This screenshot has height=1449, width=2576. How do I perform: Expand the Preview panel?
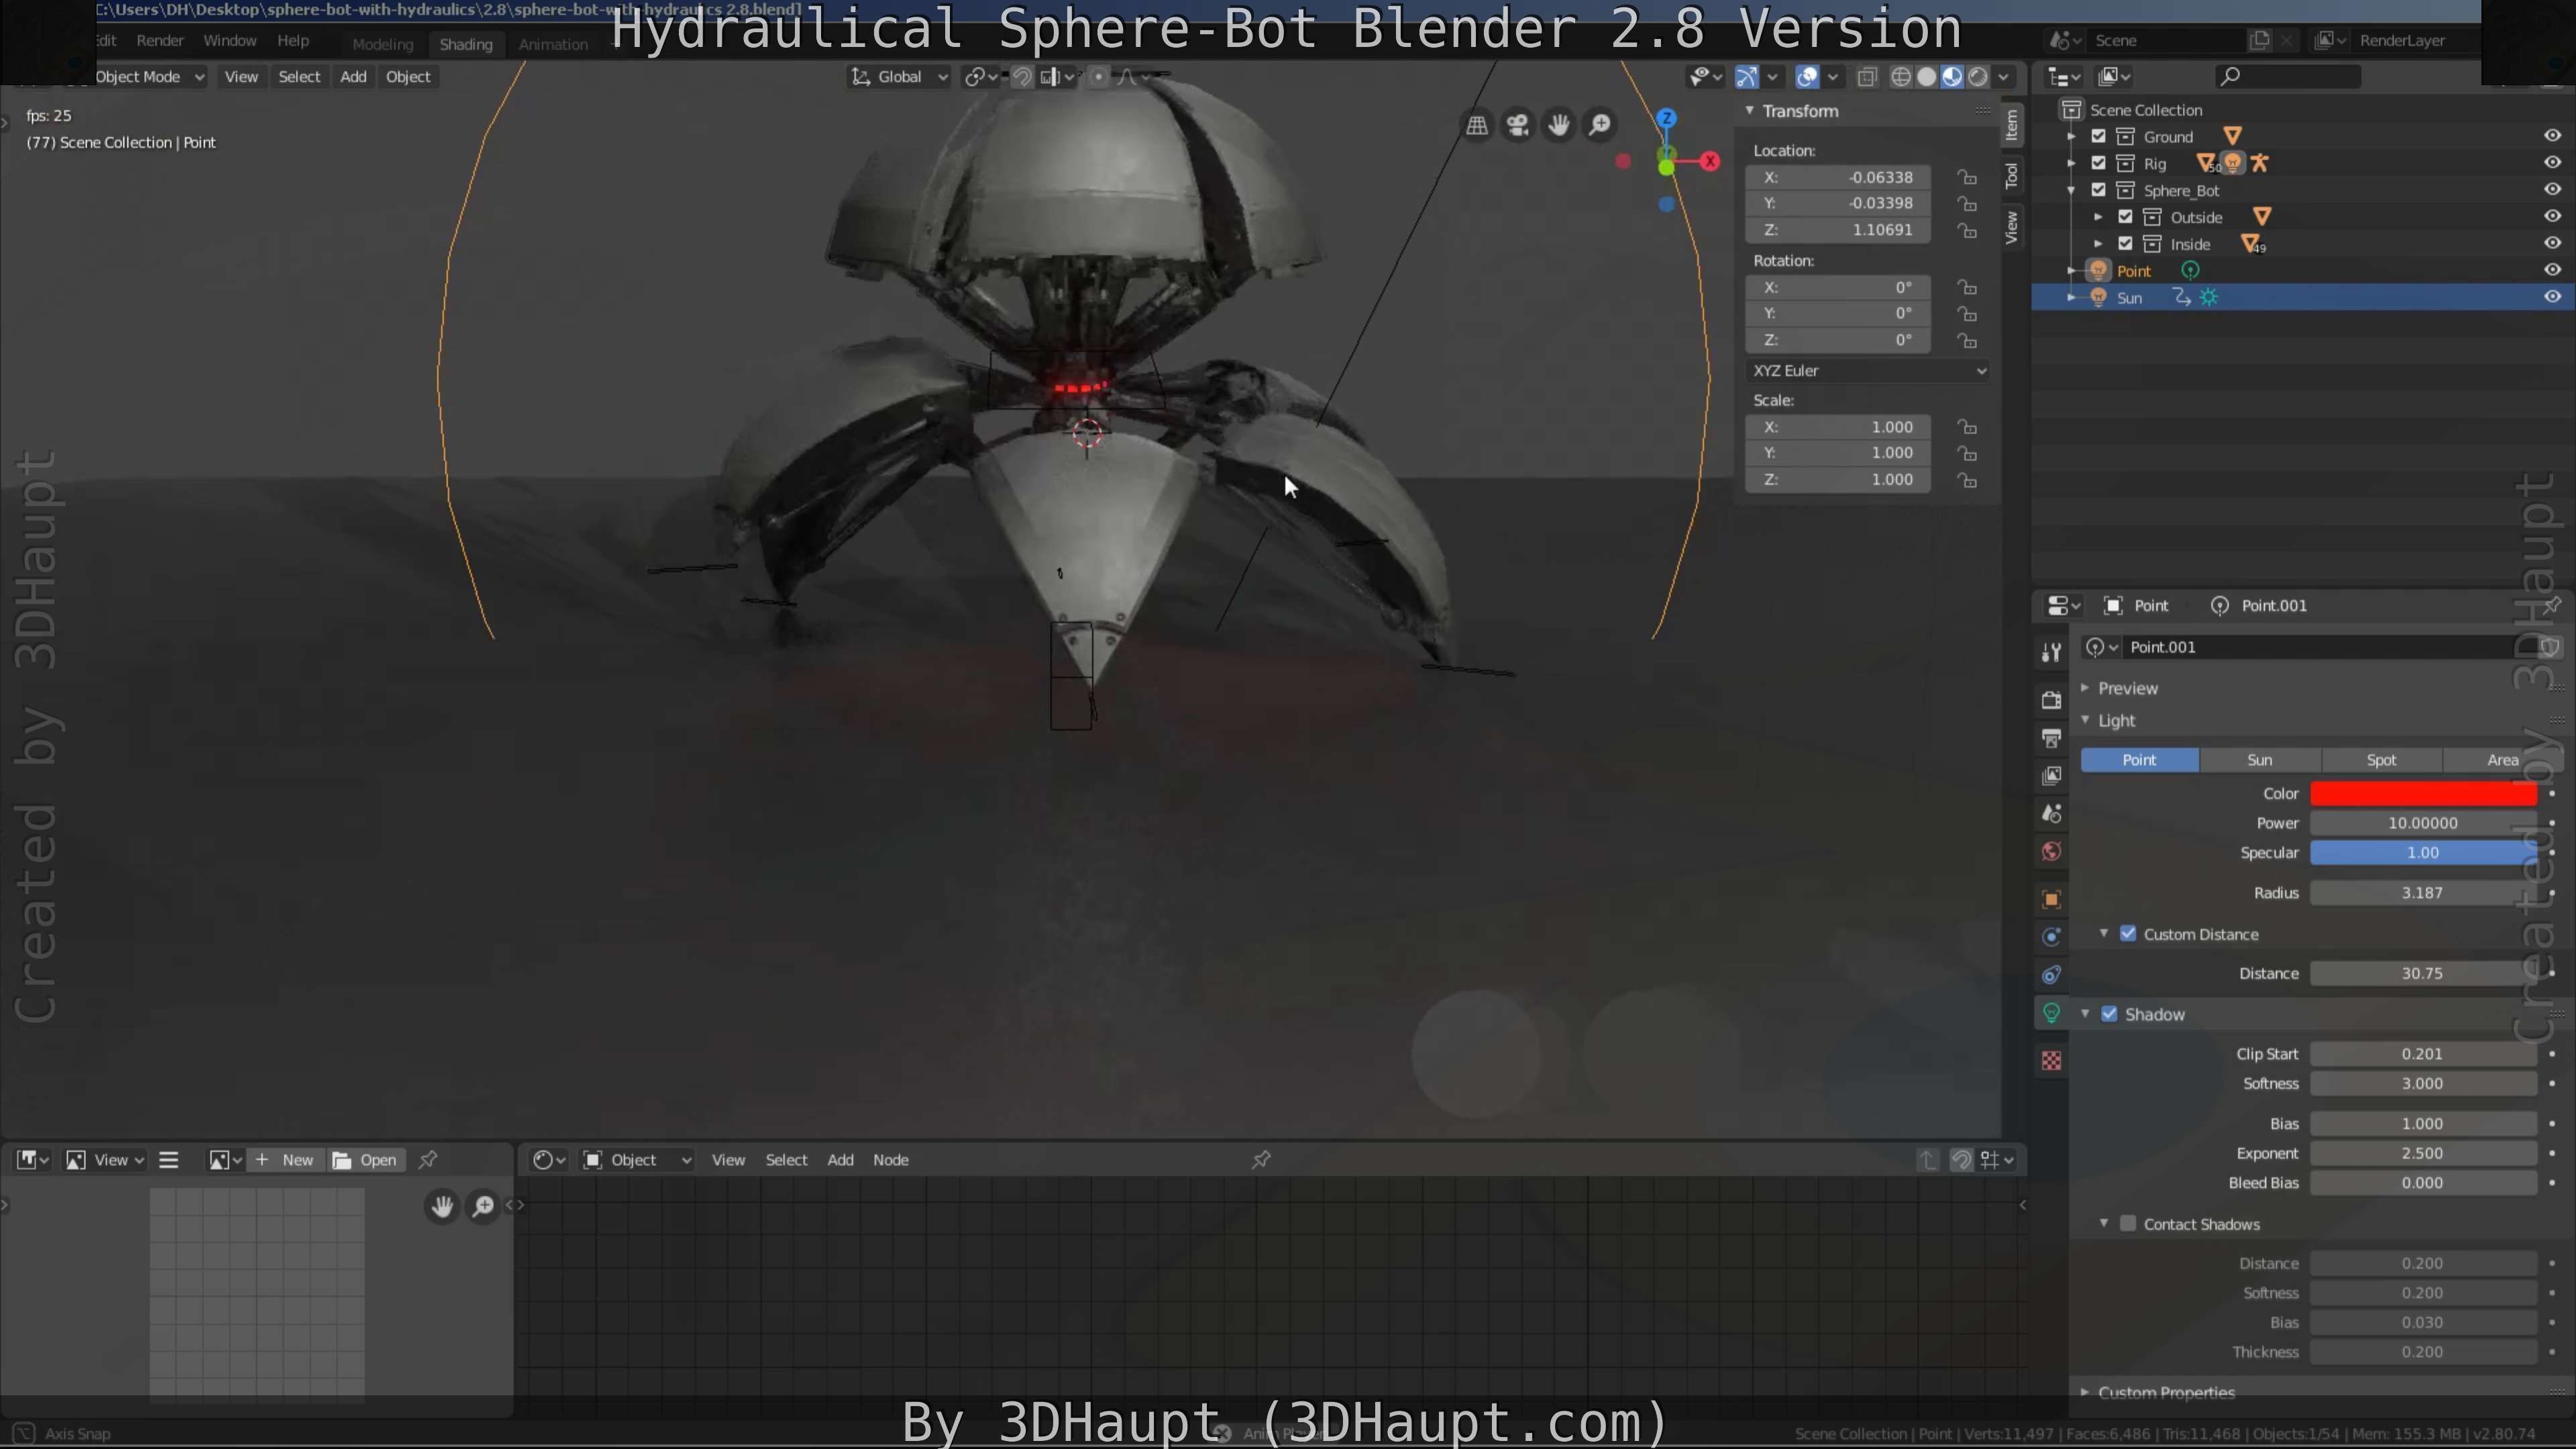click(x=2085, y=688)
